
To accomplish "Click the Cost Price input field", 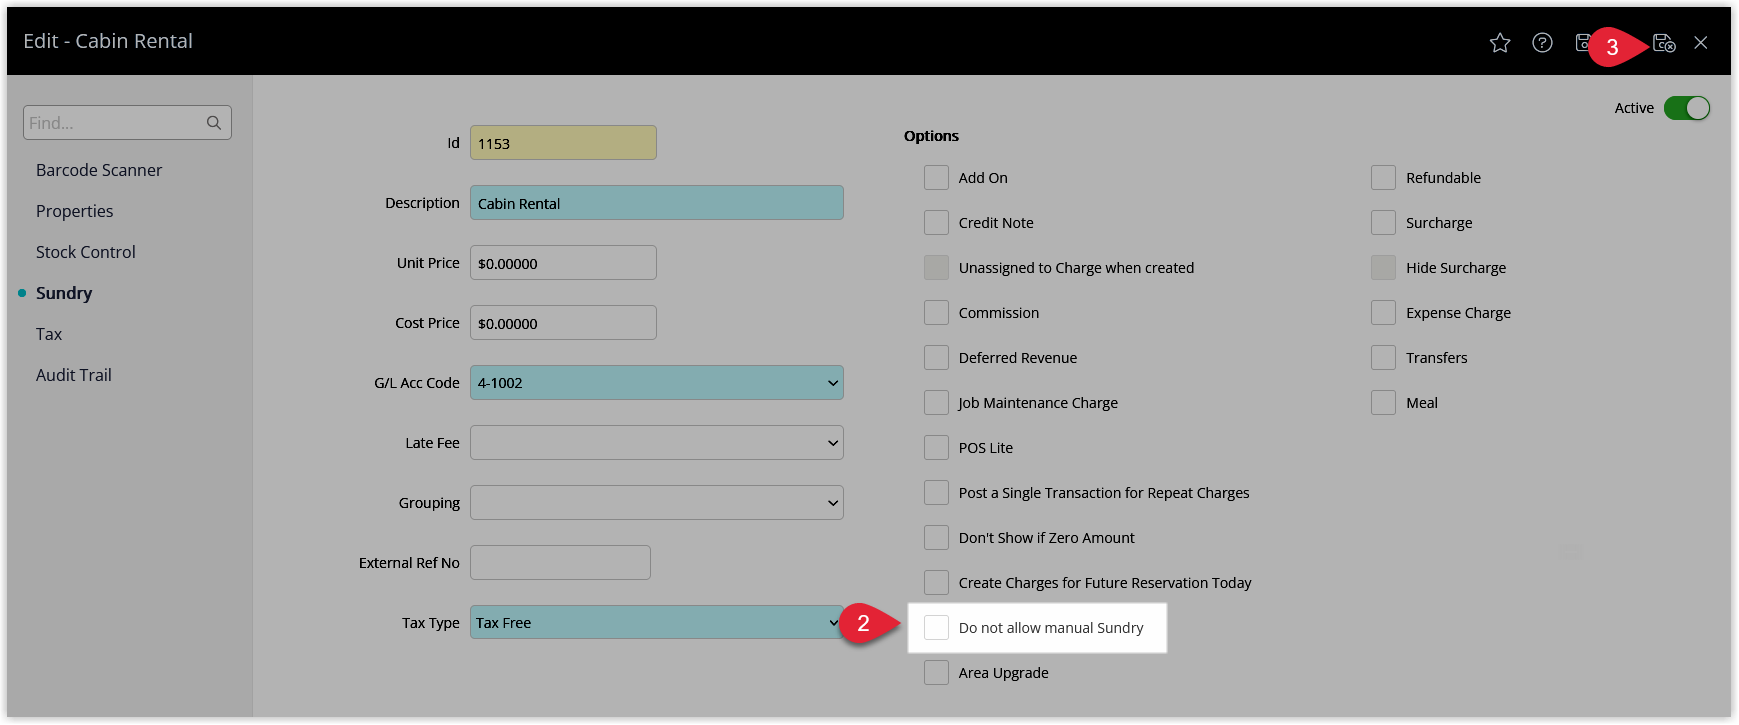I will click(x=563, y=323).
